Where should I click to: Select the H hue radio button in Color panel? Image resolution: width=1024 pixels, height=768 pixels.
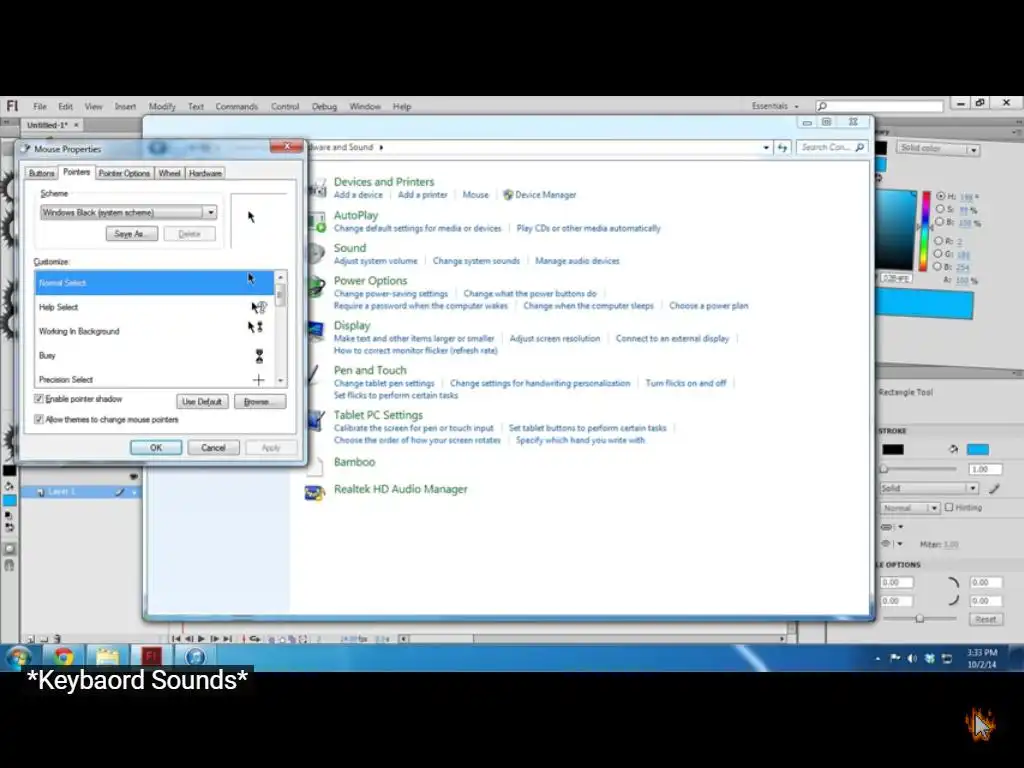tap(940, 196)
